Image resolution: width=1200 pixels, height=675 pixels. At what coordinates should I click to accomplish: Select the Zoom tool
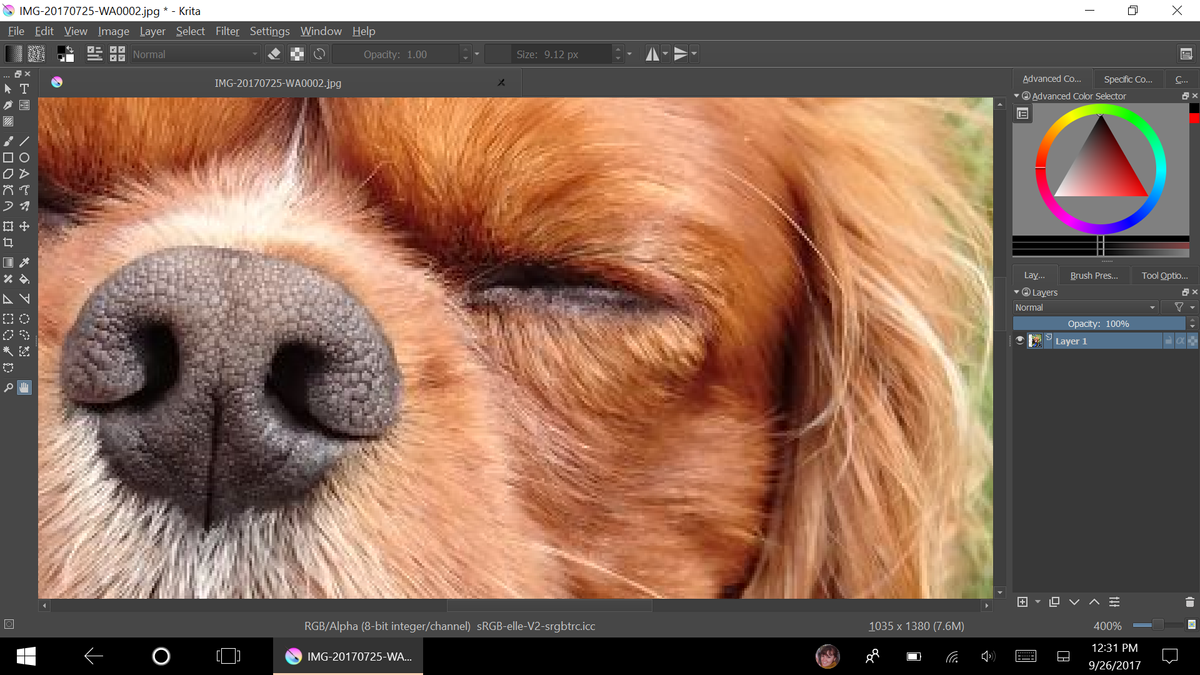8,387
